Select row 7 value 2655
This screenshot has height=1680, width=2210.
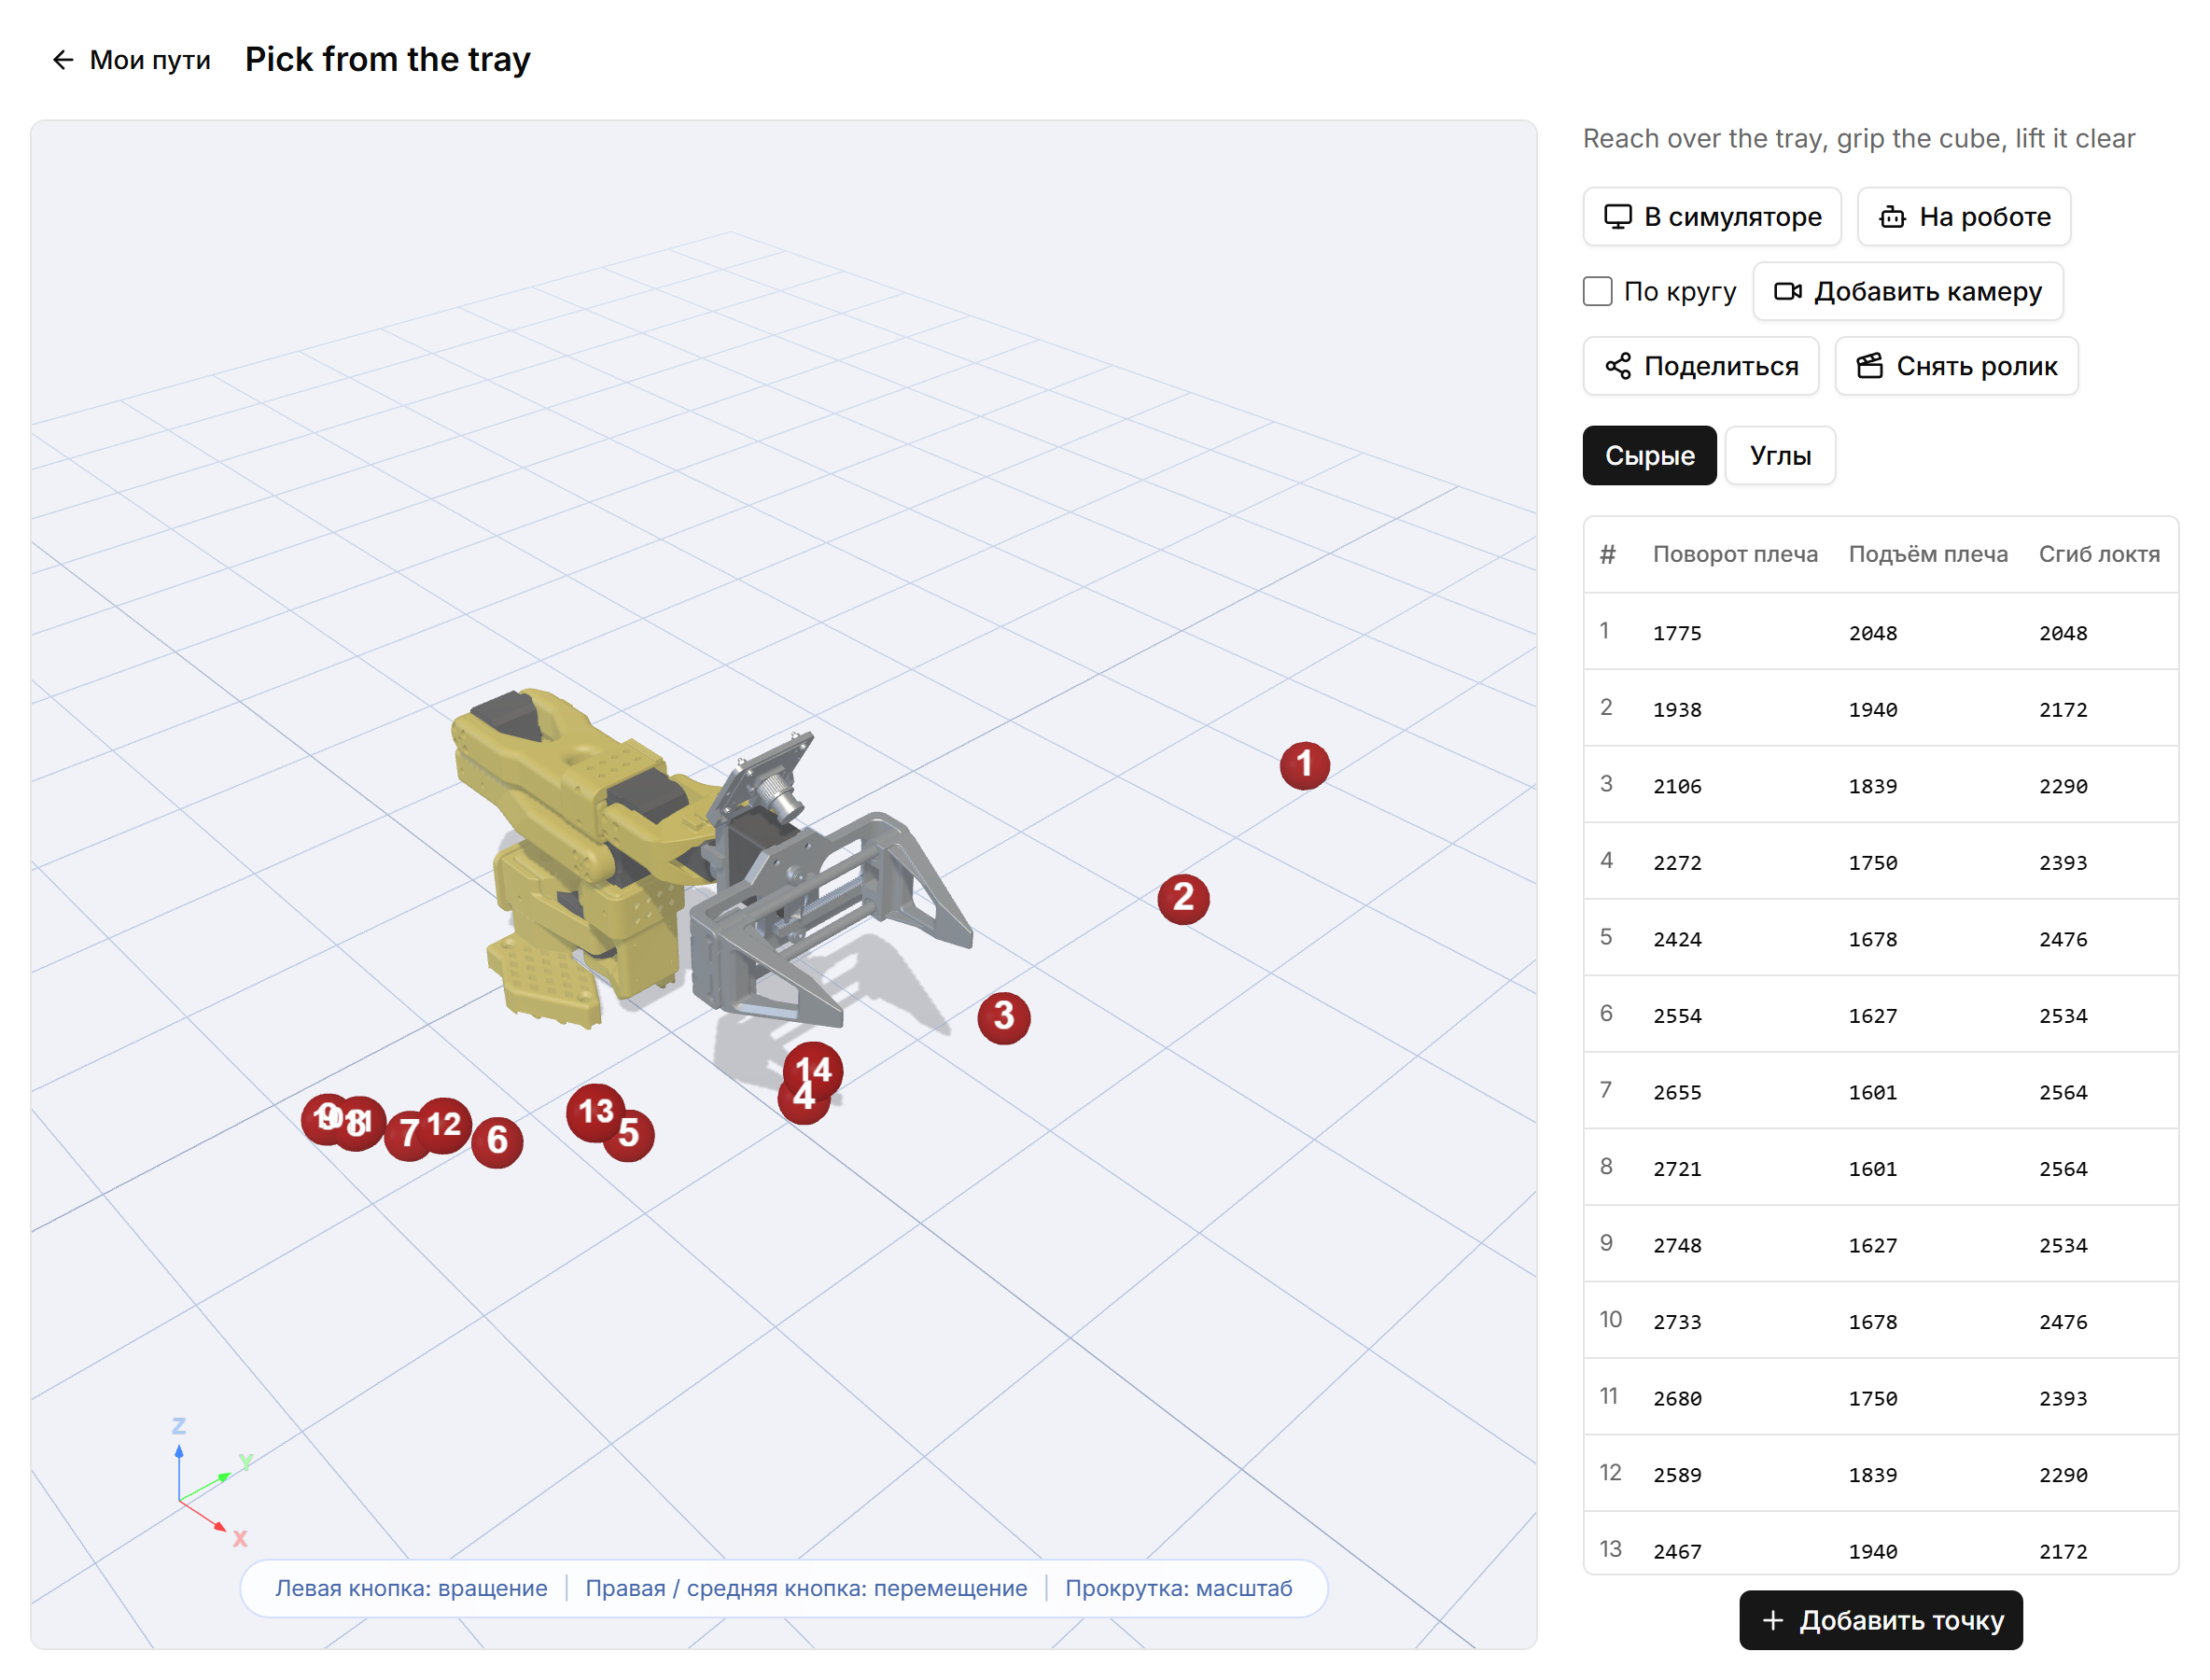(x=1676, y=1092)
